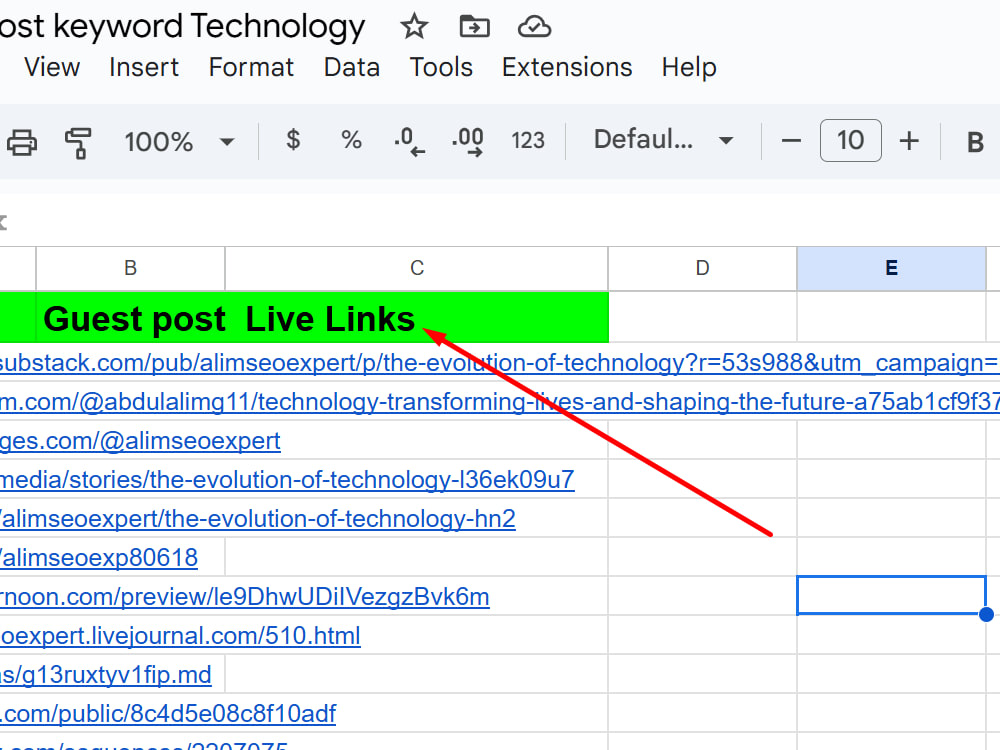The image size is (1000, 750).
Task: Open the g13ruxtyv1fip.md link
Action: (x=105, y=675)
